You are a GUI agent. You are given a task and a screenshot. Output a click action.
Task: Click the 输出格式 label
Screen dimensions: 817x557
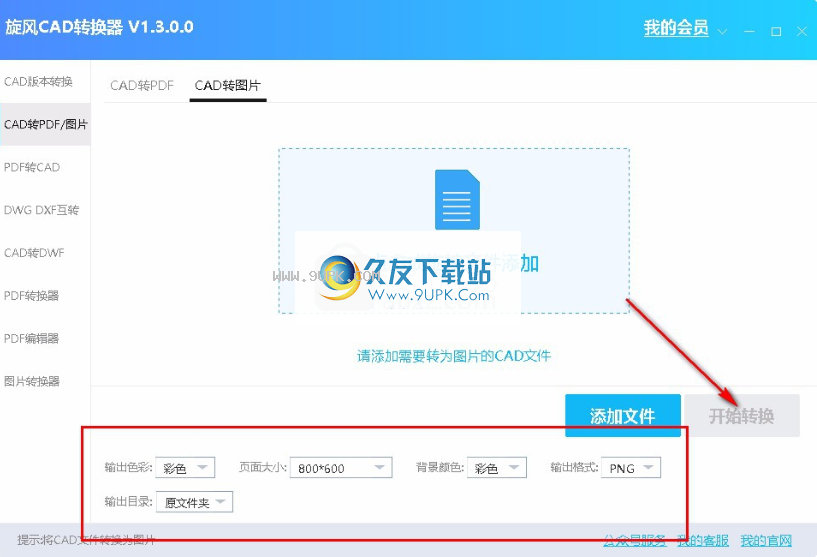[x=574, y=467]
